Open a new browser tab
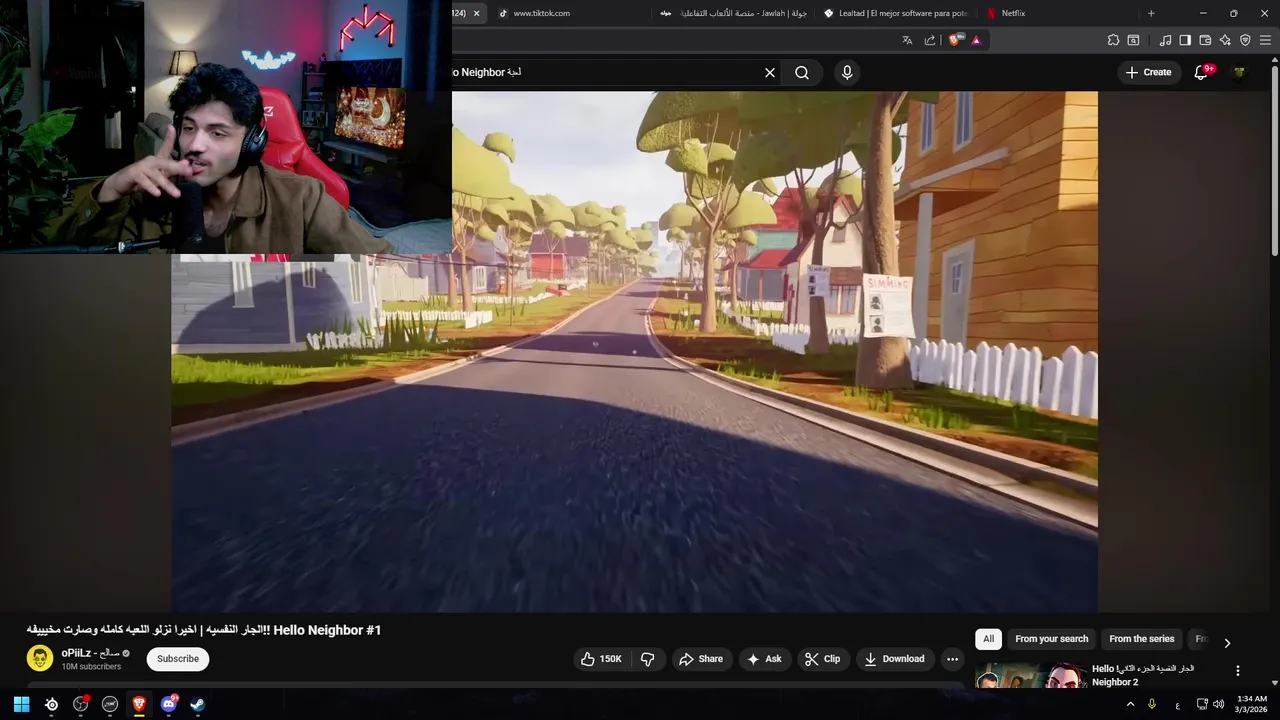The image size is (1280, 720). [x=1151, y=13]
